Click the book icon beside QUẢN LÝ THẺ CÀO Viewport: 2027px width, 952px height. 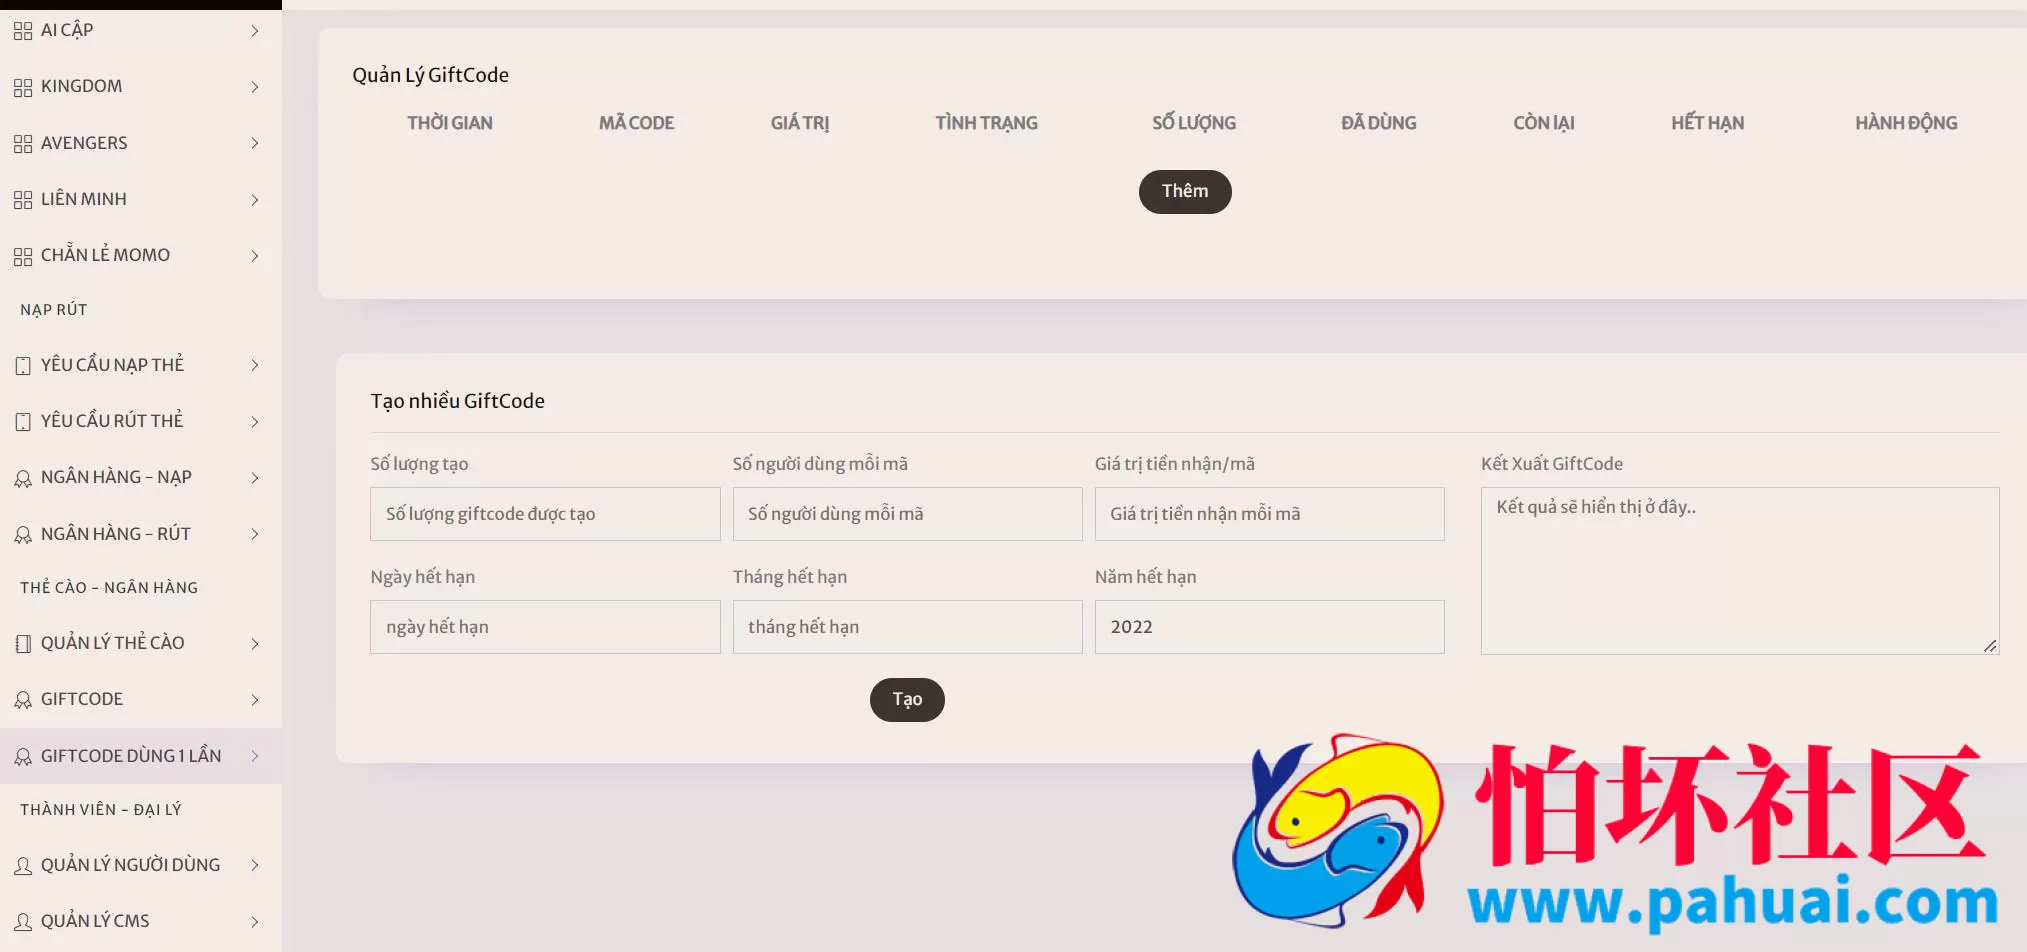coord(23,644)
